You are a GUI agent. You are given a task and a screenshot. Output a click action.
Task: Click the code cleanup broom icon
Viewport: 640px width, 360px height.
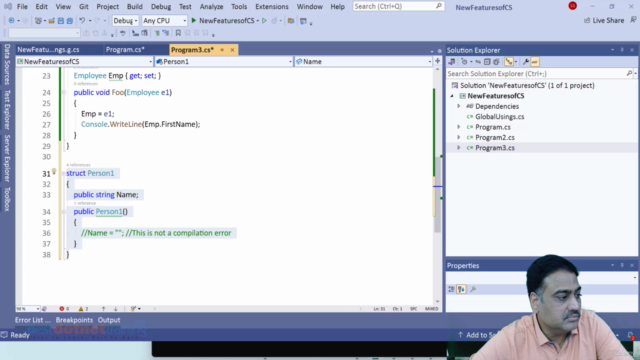tap(133, 309)
